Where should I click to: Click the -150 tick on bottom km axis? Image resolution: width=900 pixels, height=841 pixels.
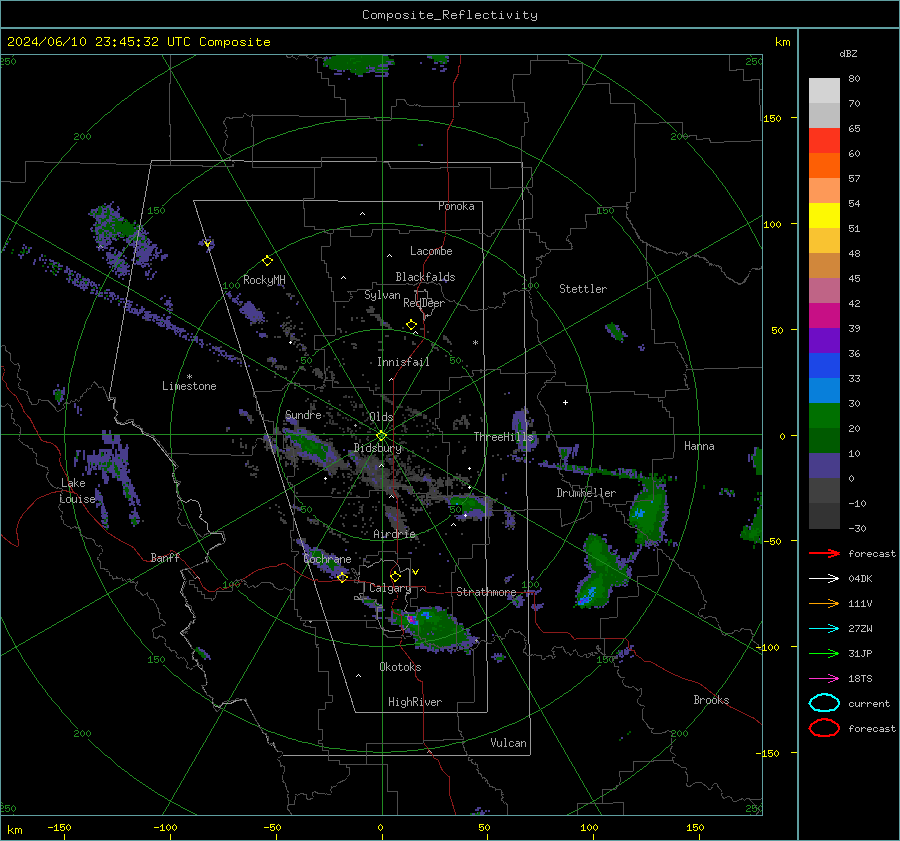coord(59,827)
